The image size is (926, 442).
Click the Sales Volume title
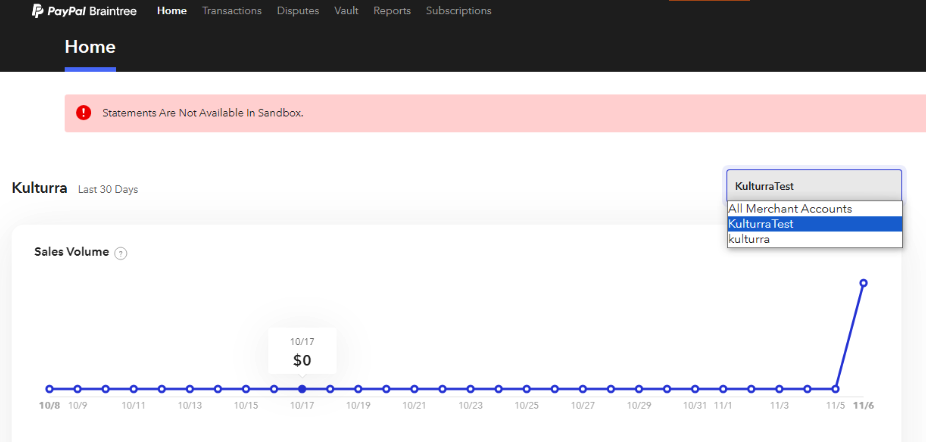coord(71,252)
